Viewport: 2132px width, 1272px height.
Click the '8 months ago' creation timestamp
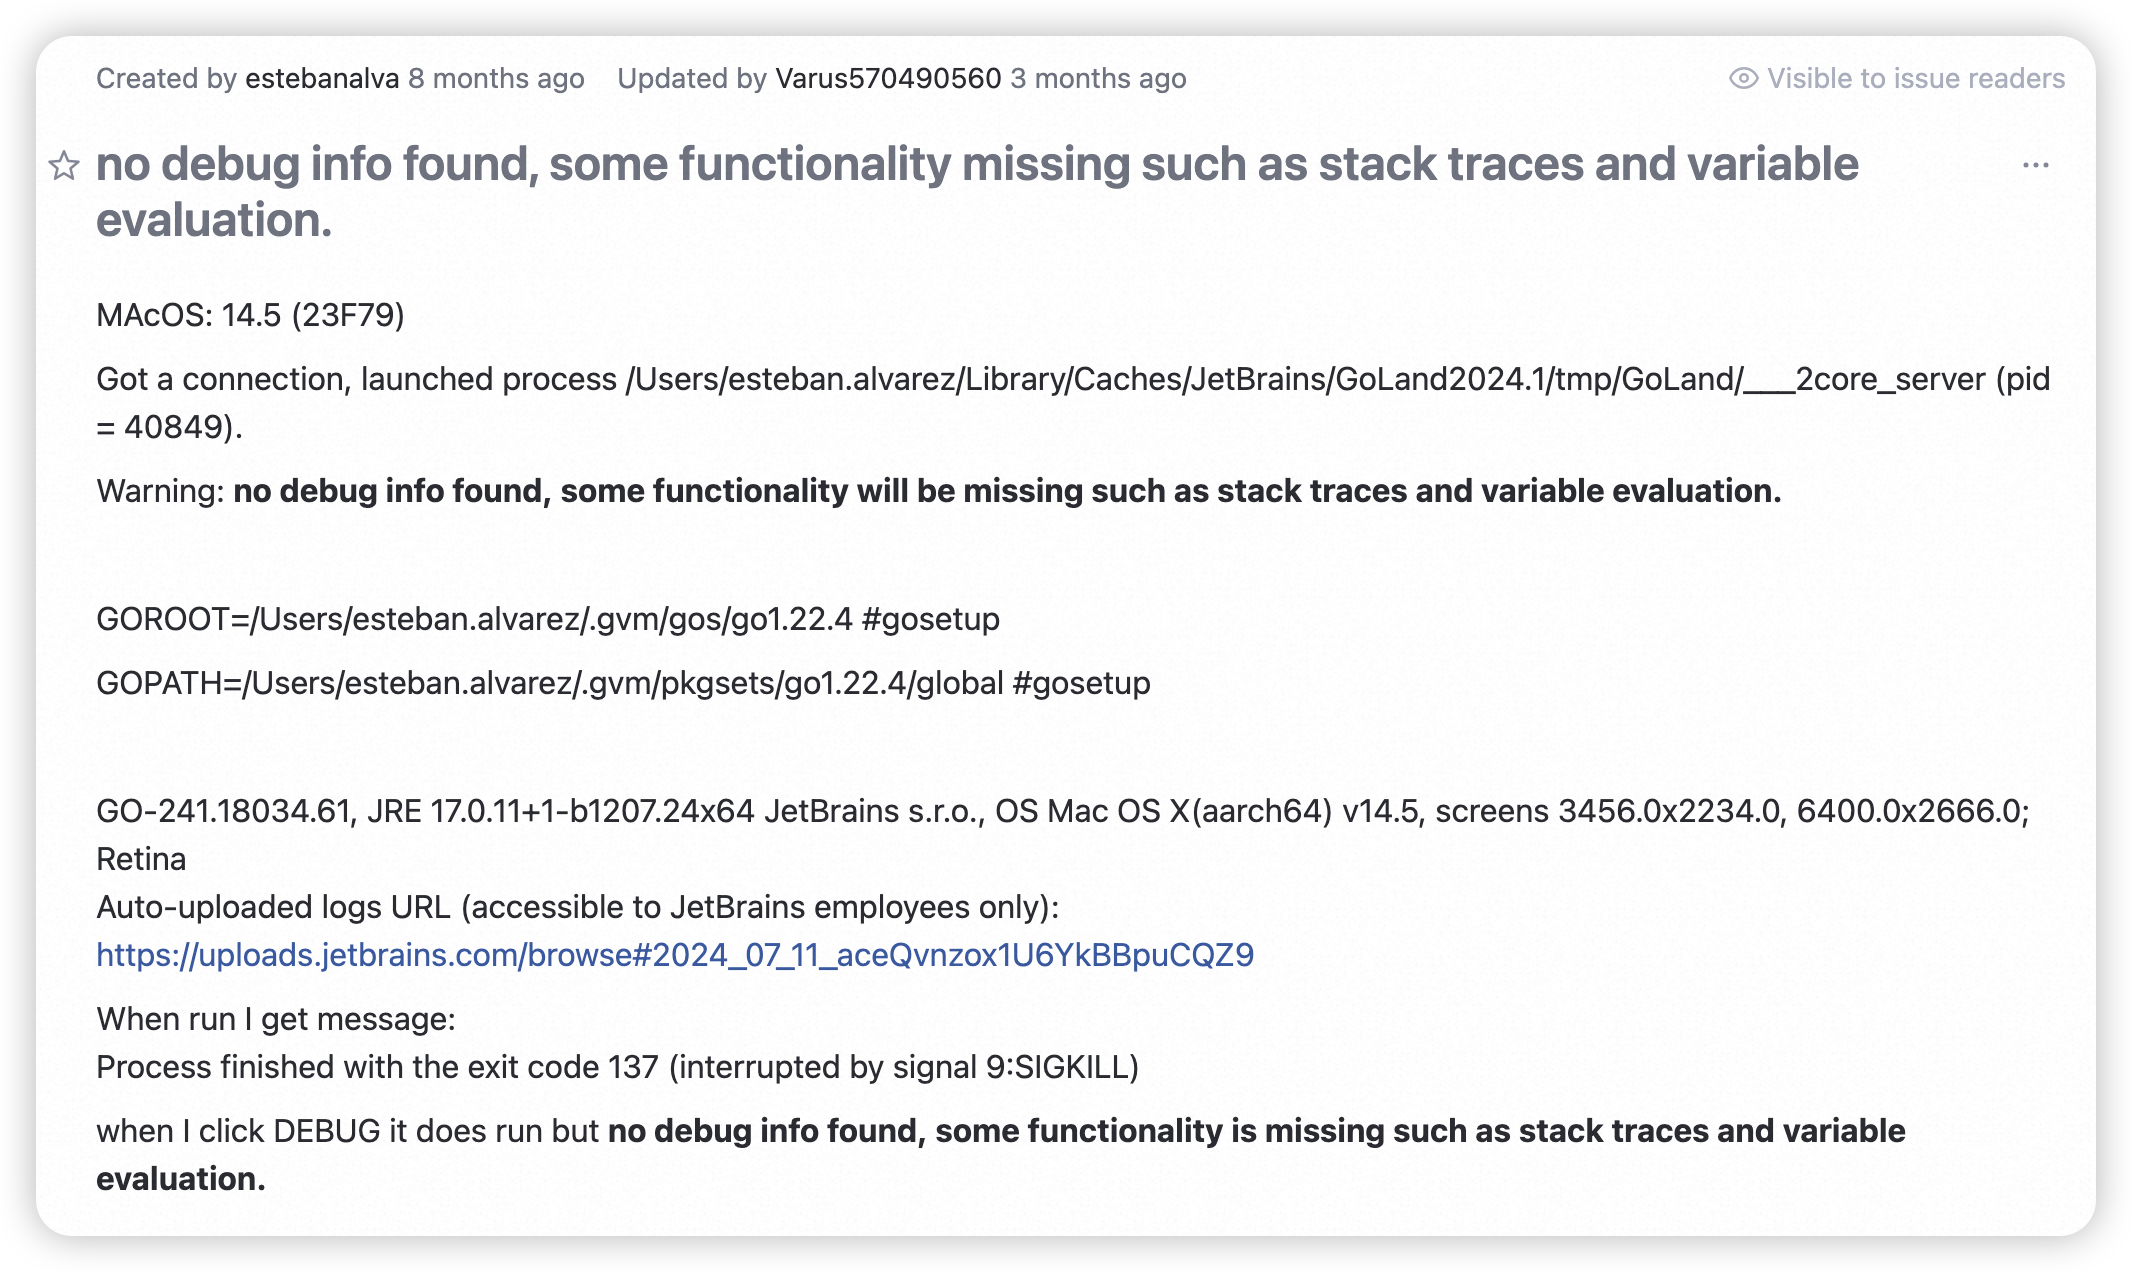click(496, 78)
